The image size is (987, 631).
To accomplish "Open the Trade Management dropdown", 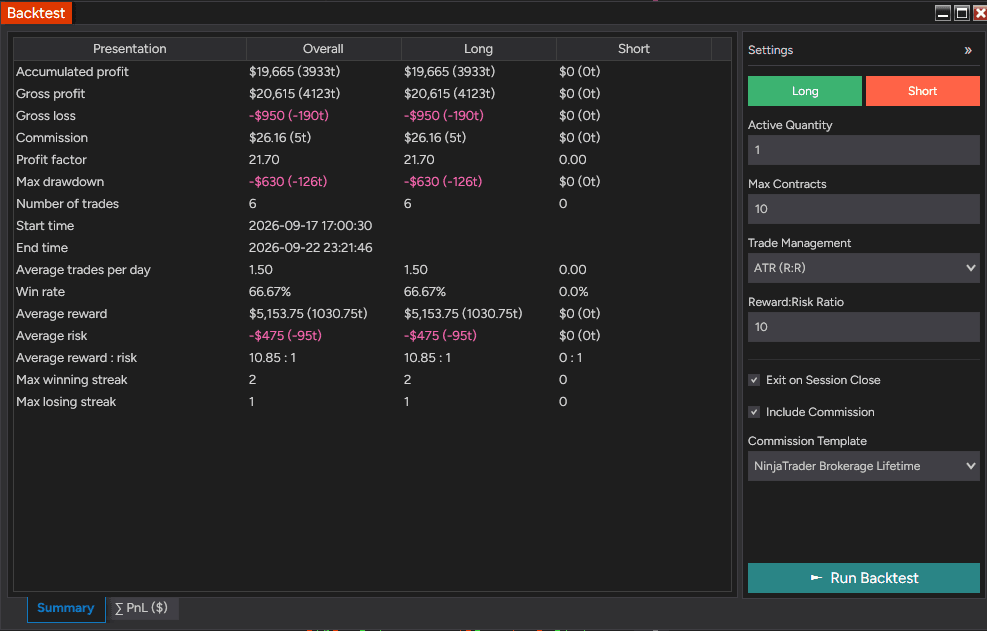I will [x=863, y=268].
